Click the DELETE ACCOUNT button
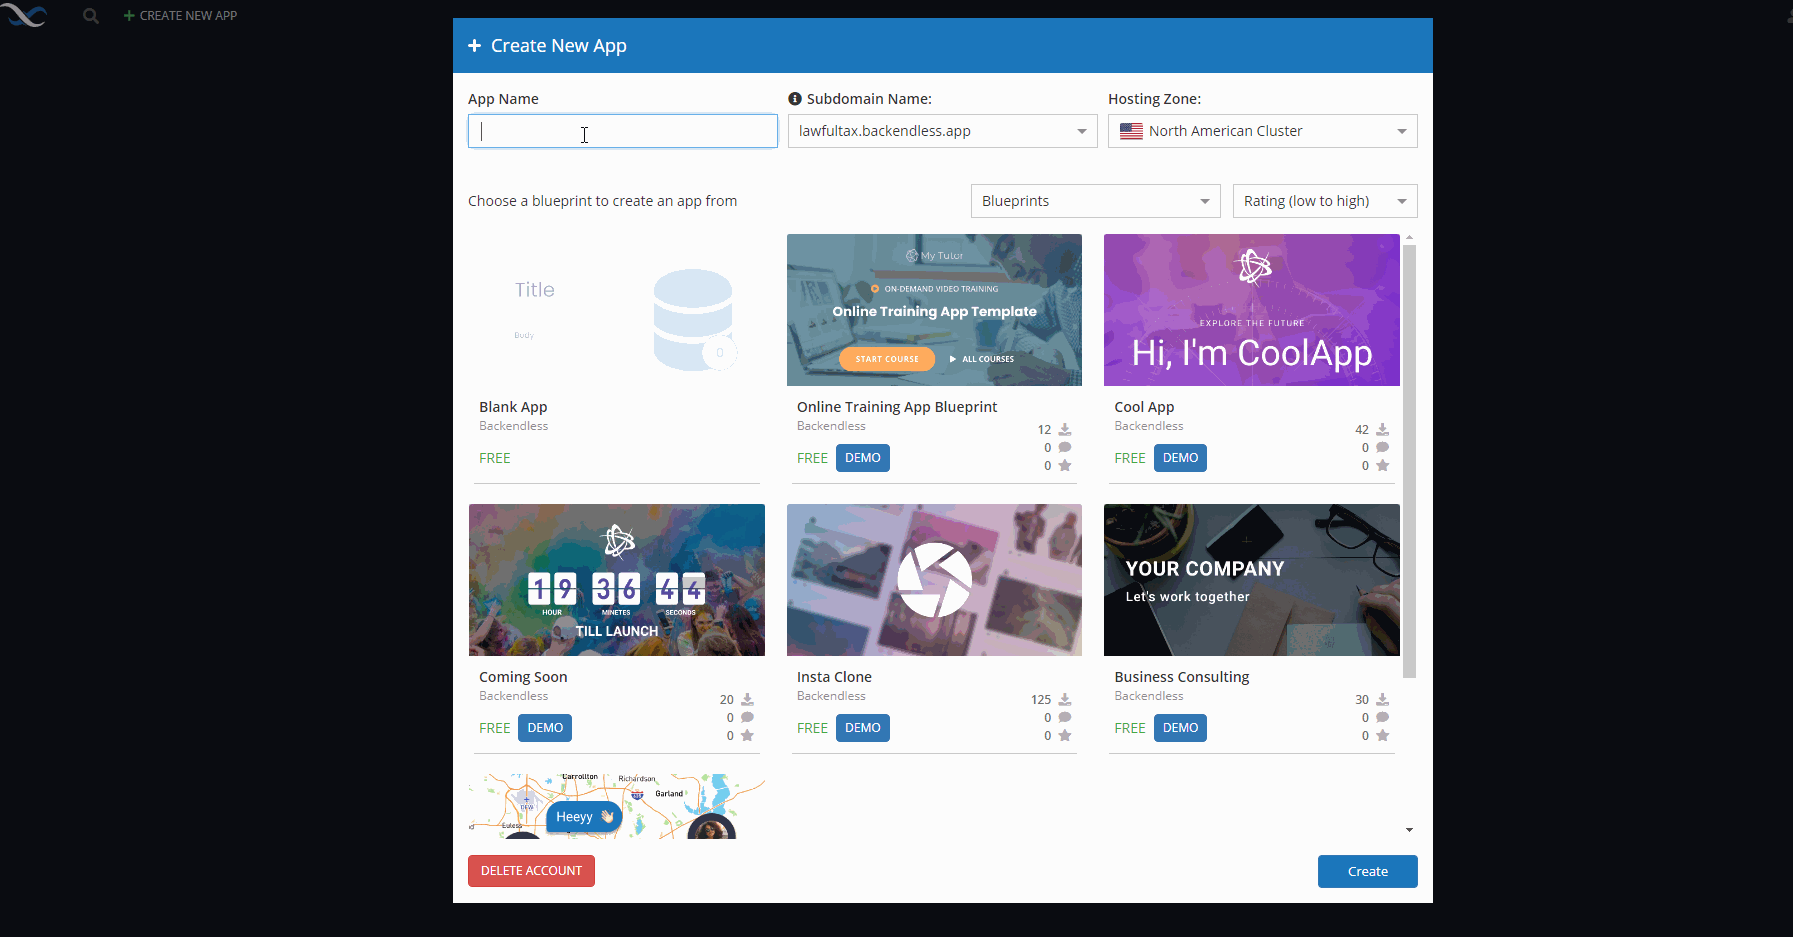The image size is (1793, 937). [531, 871]
